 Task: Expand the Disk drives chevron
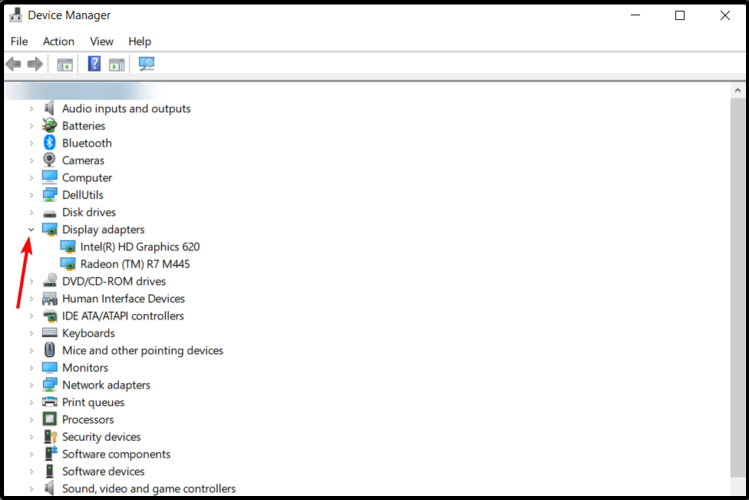point(31,212)
